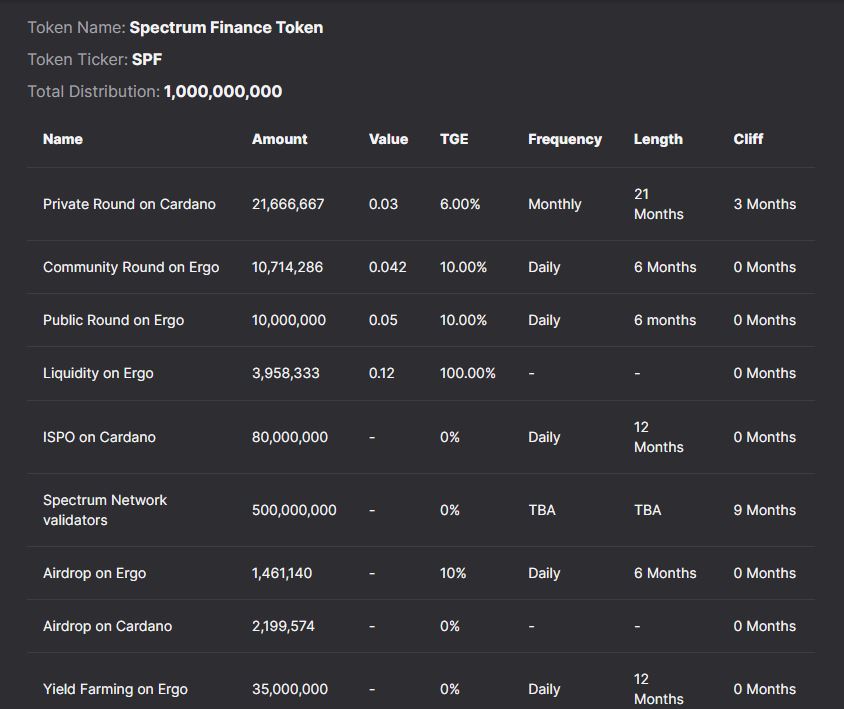Viewport: 844px width, 709px height.
Task: Click the Amount column header
Action: tap(279, 139)
